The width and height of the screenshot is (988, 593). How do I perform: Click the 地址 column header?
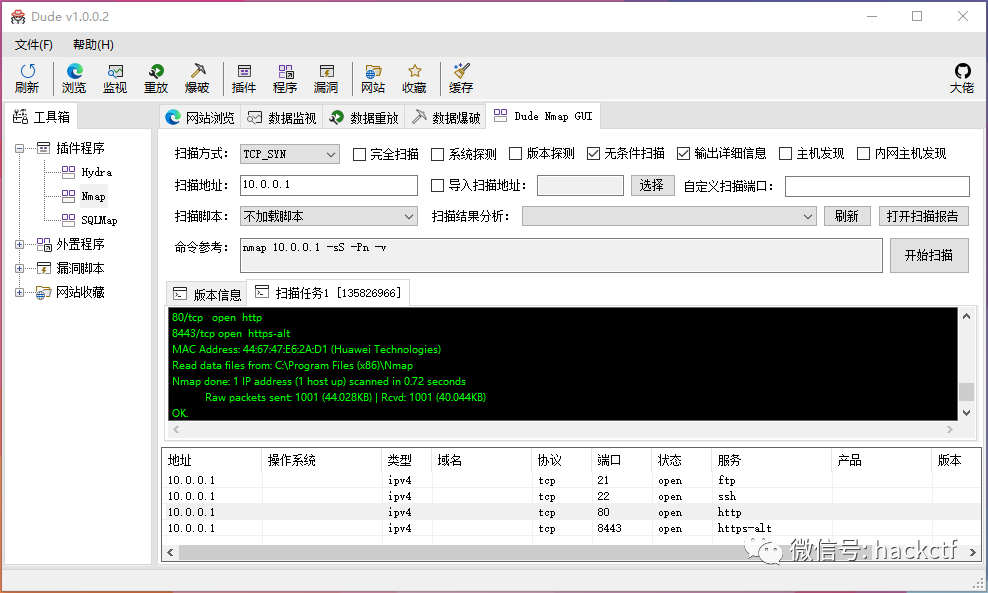(211, 461)
